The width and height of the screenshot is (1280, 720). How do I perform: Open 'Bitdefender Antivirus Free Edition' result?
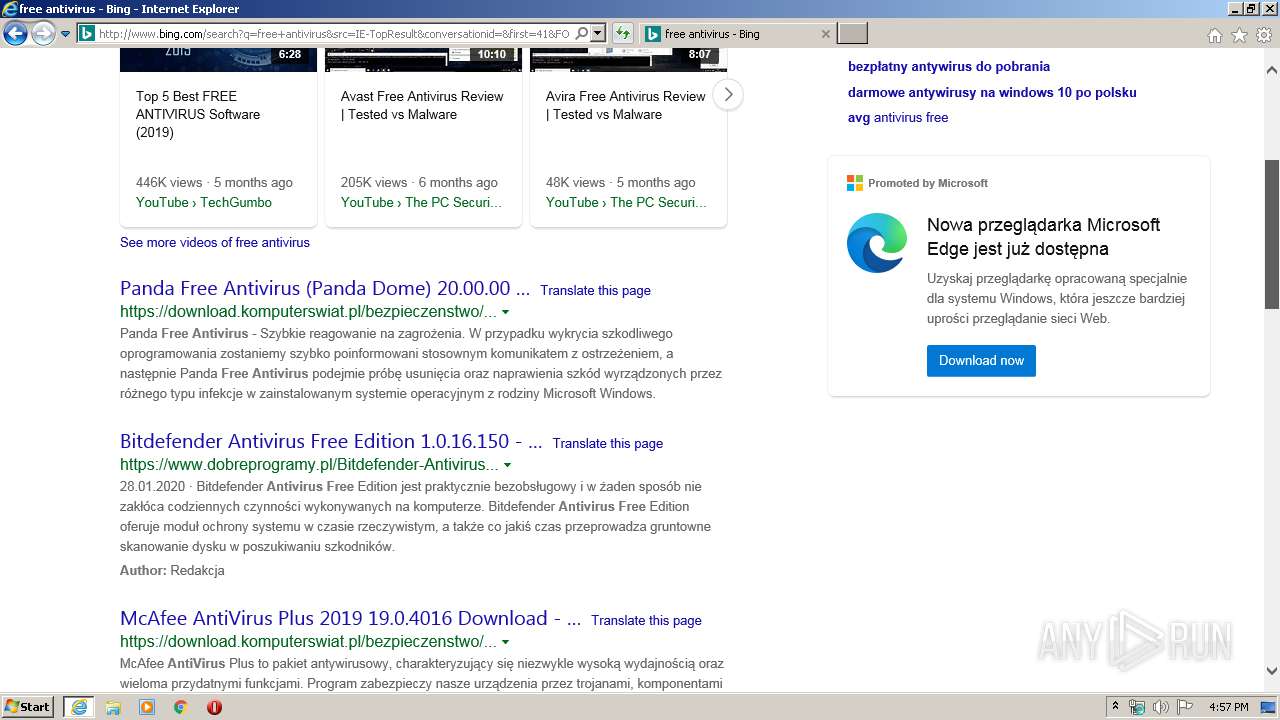click(x=331, y=442)
